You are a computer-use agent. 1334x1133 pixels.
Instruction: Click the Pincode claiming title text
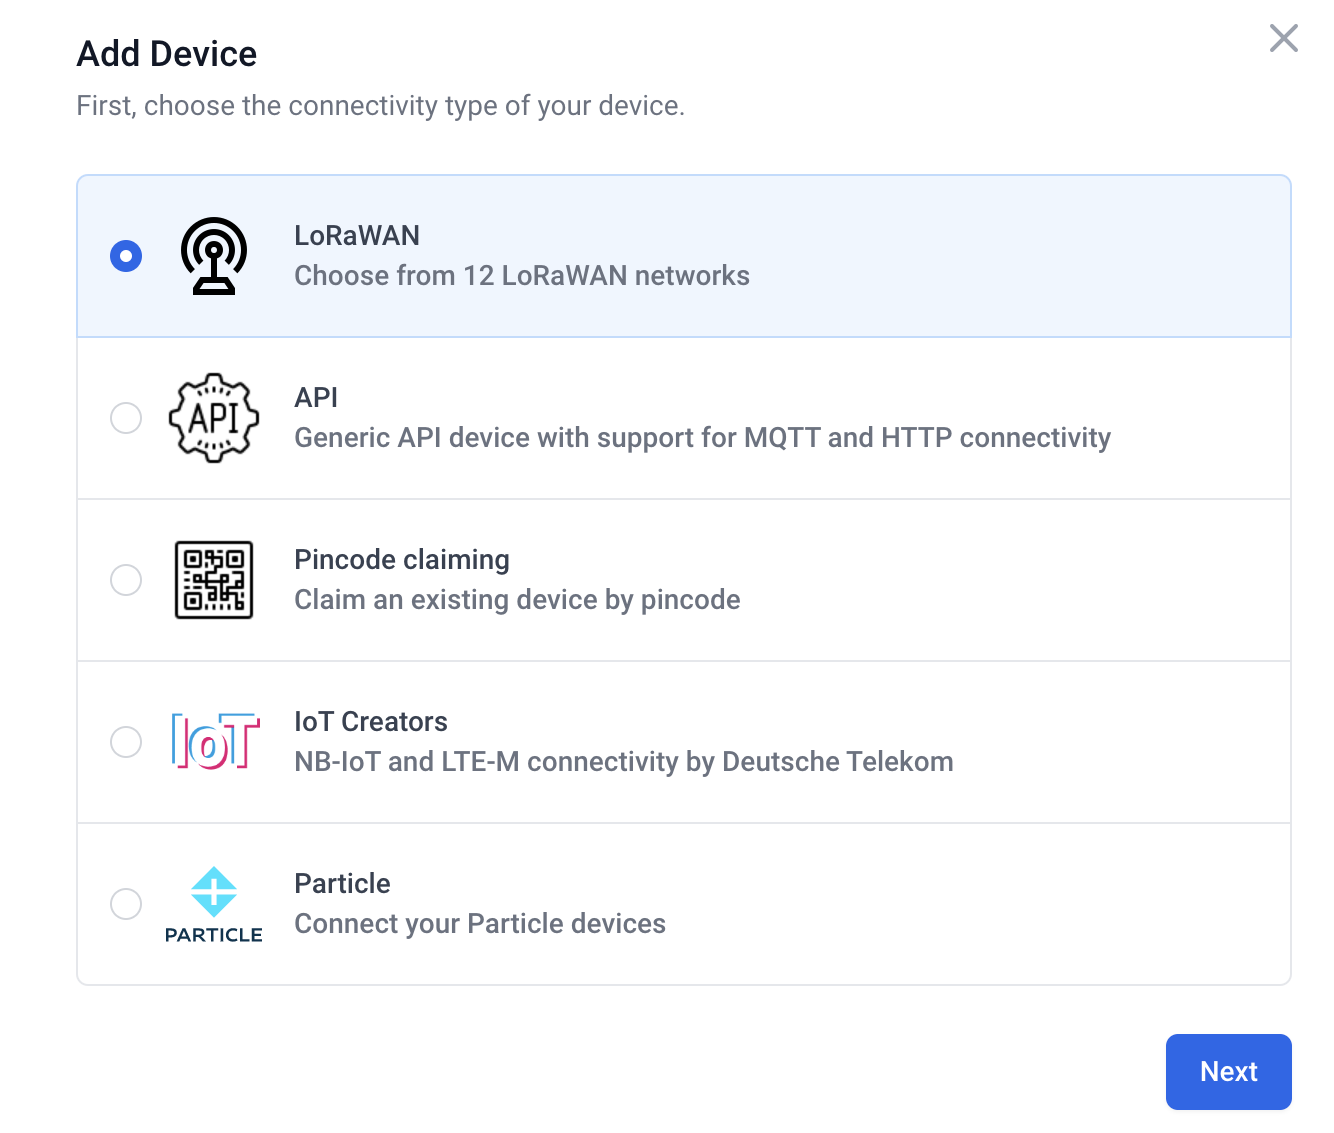[x=402, y=560]
